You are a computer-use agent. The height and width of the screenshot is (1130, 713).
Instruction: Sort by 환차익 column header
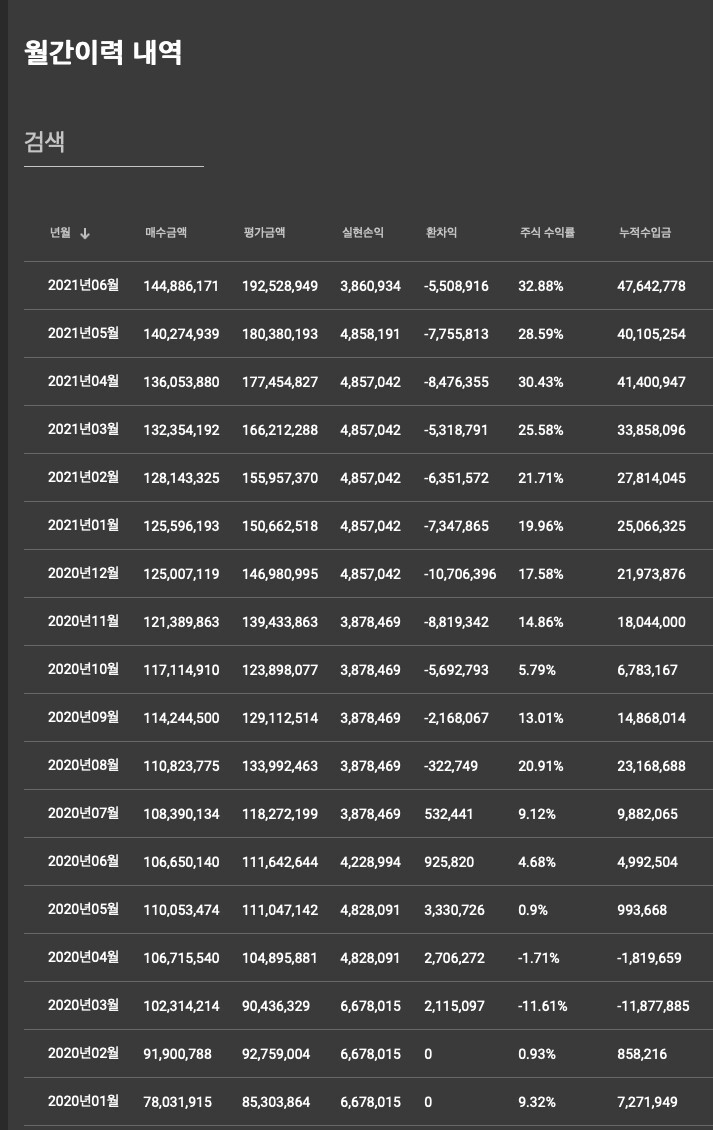point(441,233)
